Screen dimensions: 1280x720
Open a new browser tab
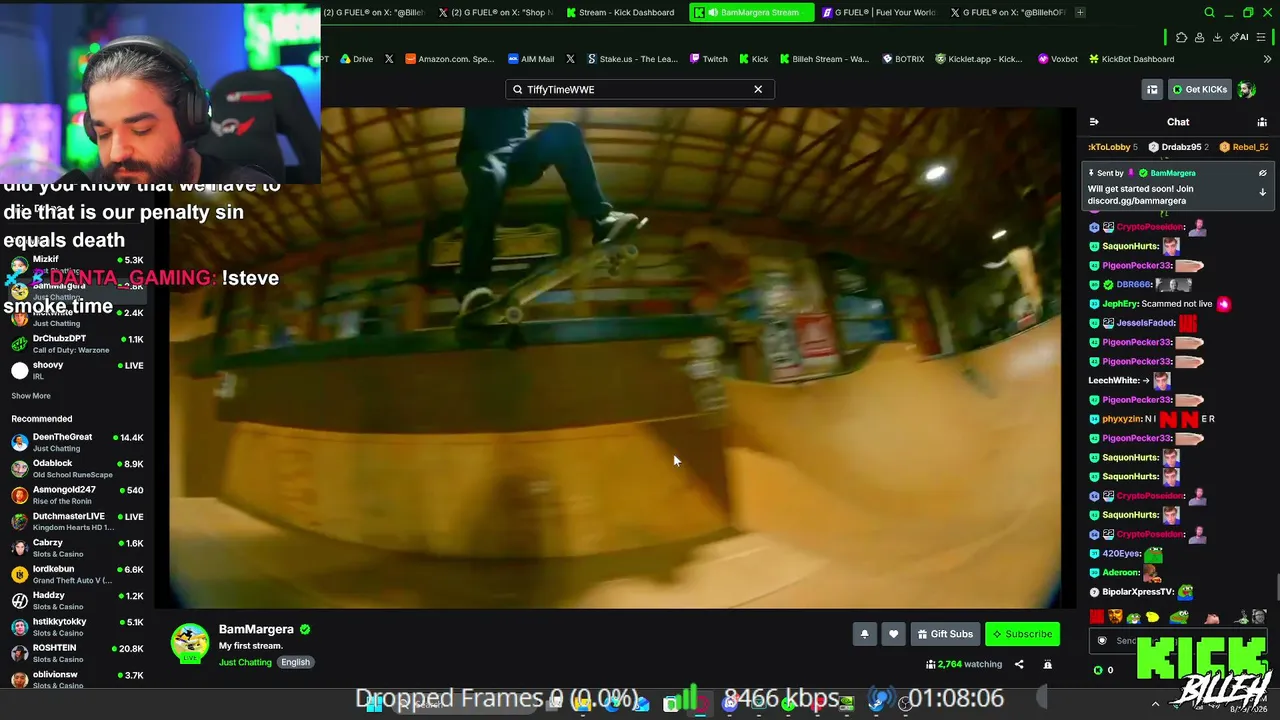pyautogui.click(x=1080, y=13)
